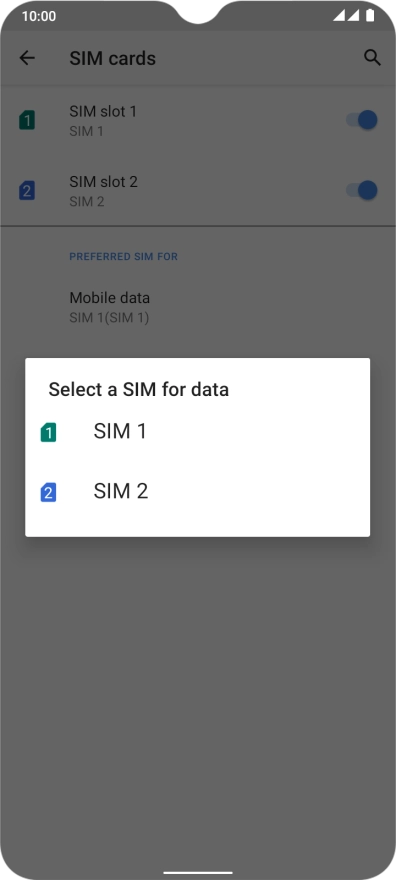Select SIM 1 for data
Screen dimensions: 396x880
click(197, 432)
